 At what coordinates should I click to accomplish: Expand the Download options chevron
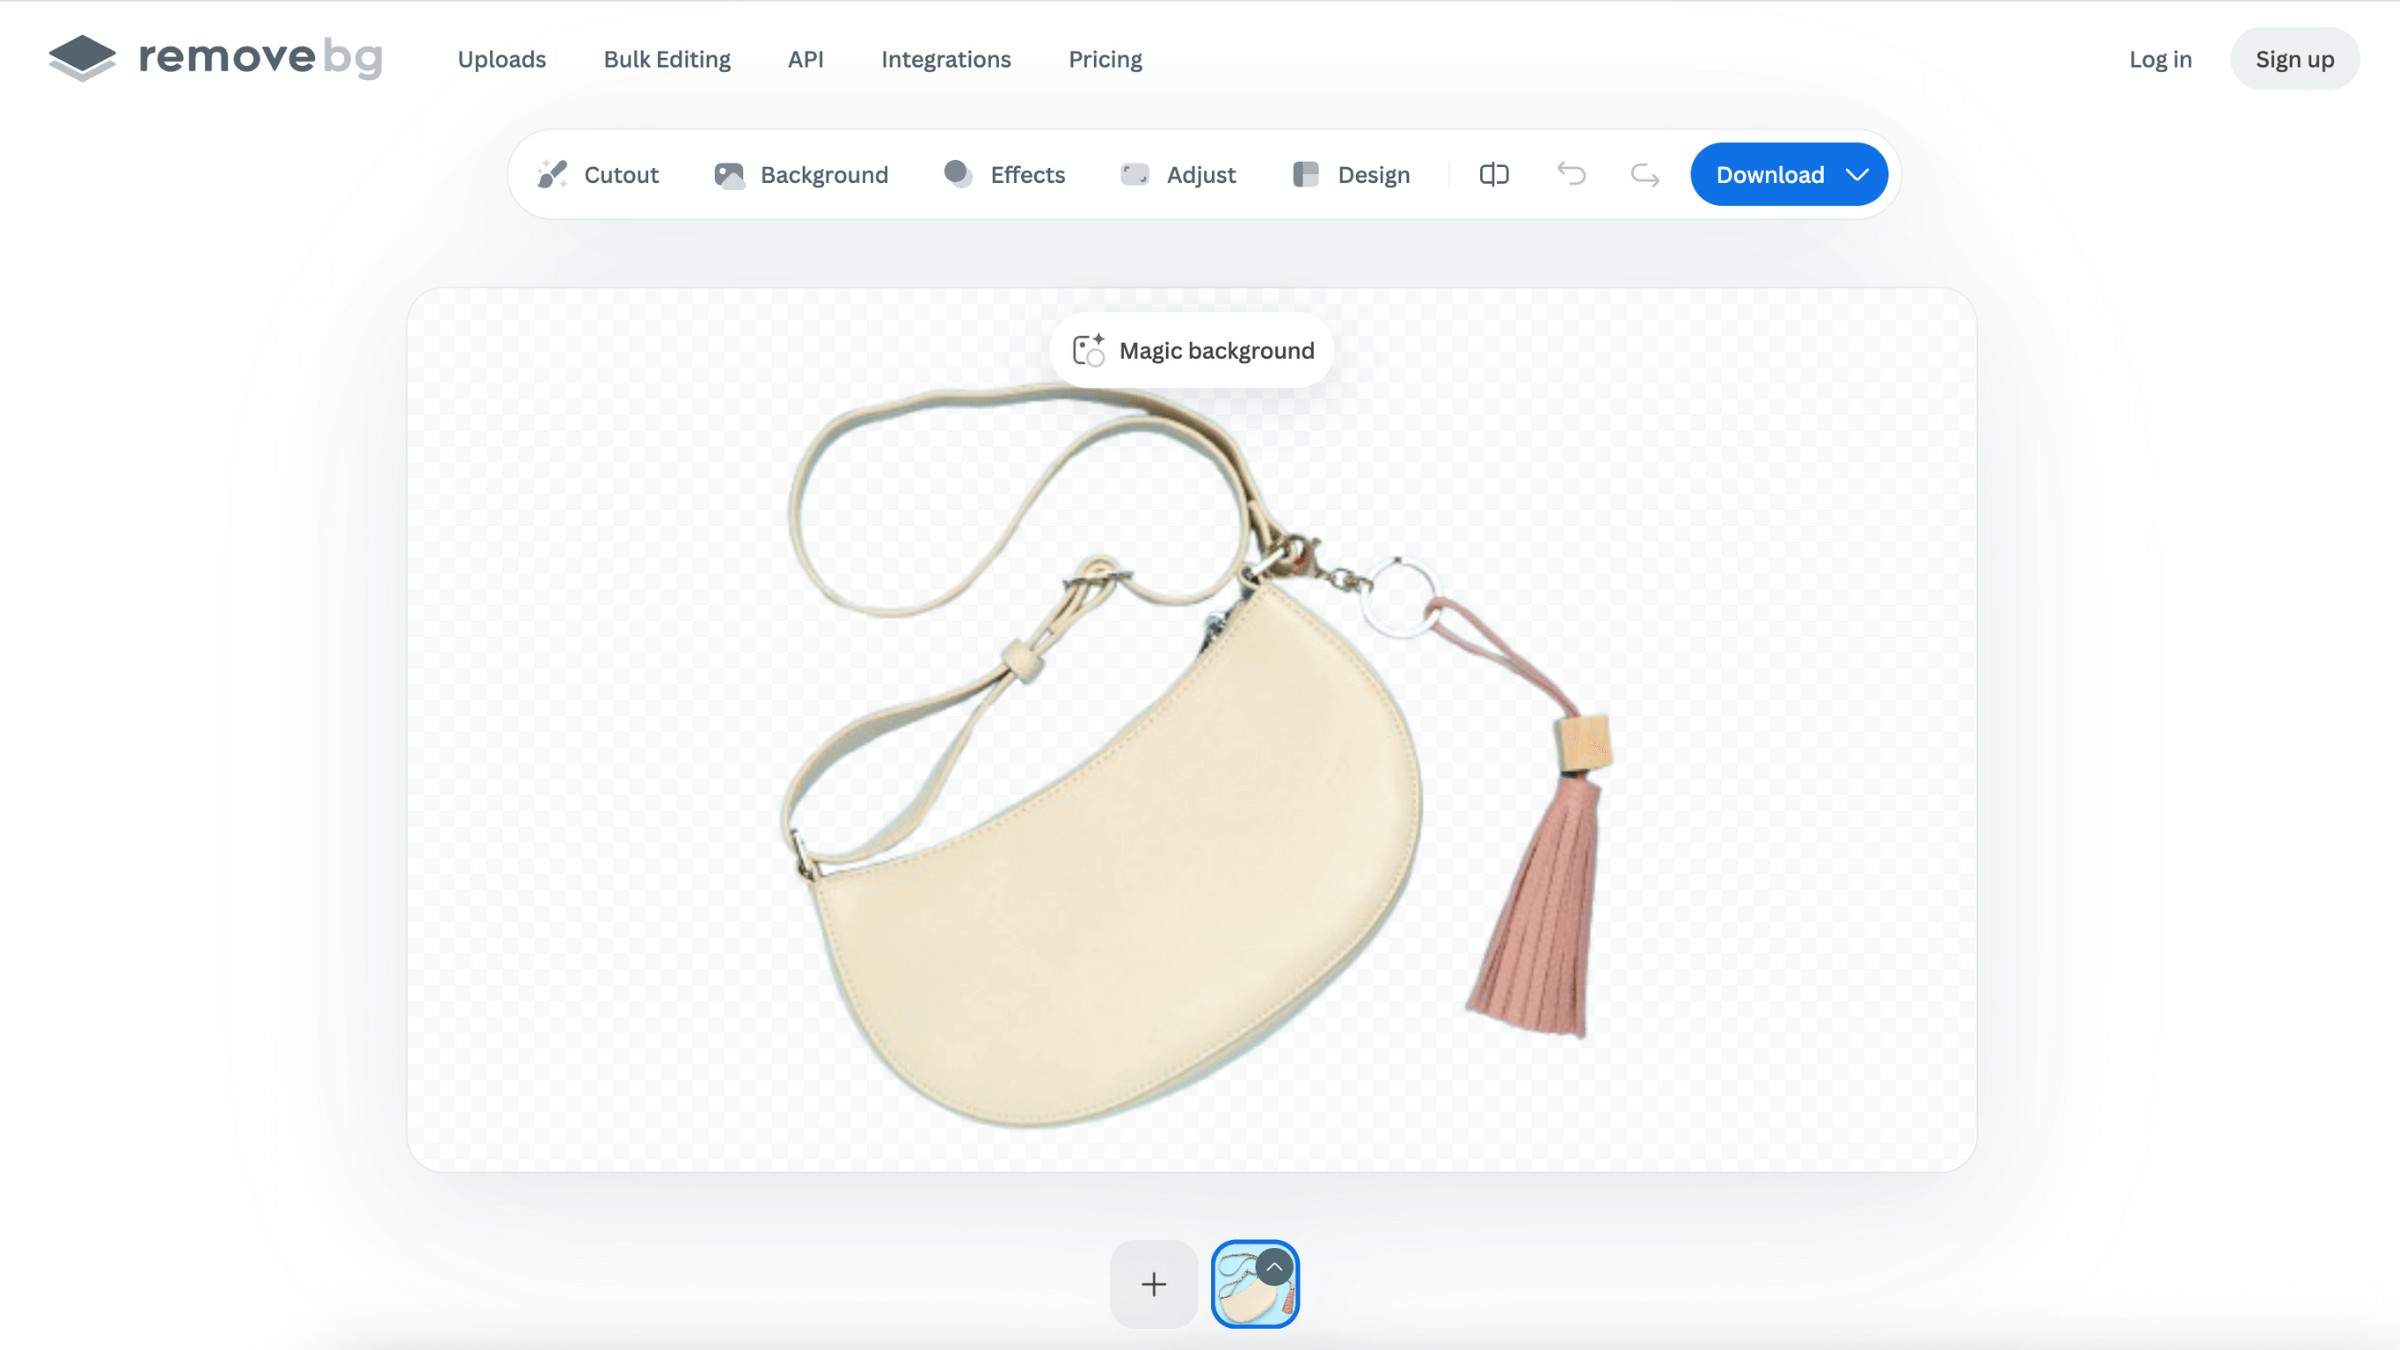click(1857, 175)
